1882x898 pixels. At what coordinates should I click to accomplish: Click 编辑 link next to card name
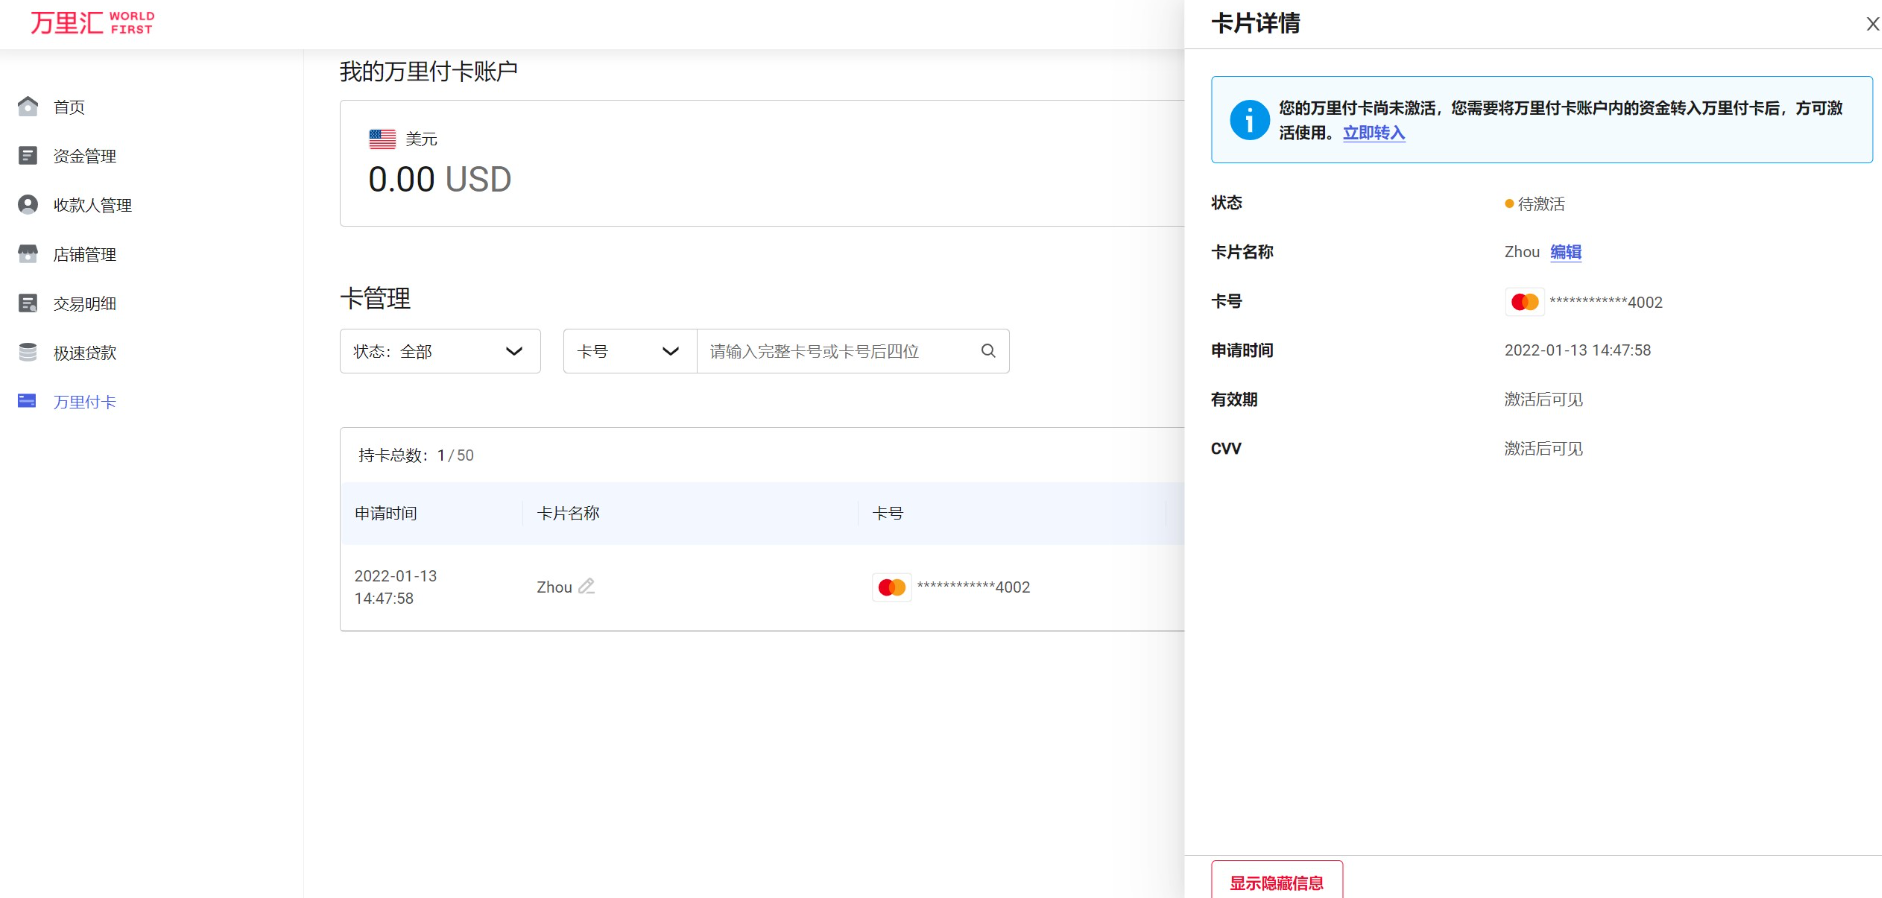coord(1566,252)
